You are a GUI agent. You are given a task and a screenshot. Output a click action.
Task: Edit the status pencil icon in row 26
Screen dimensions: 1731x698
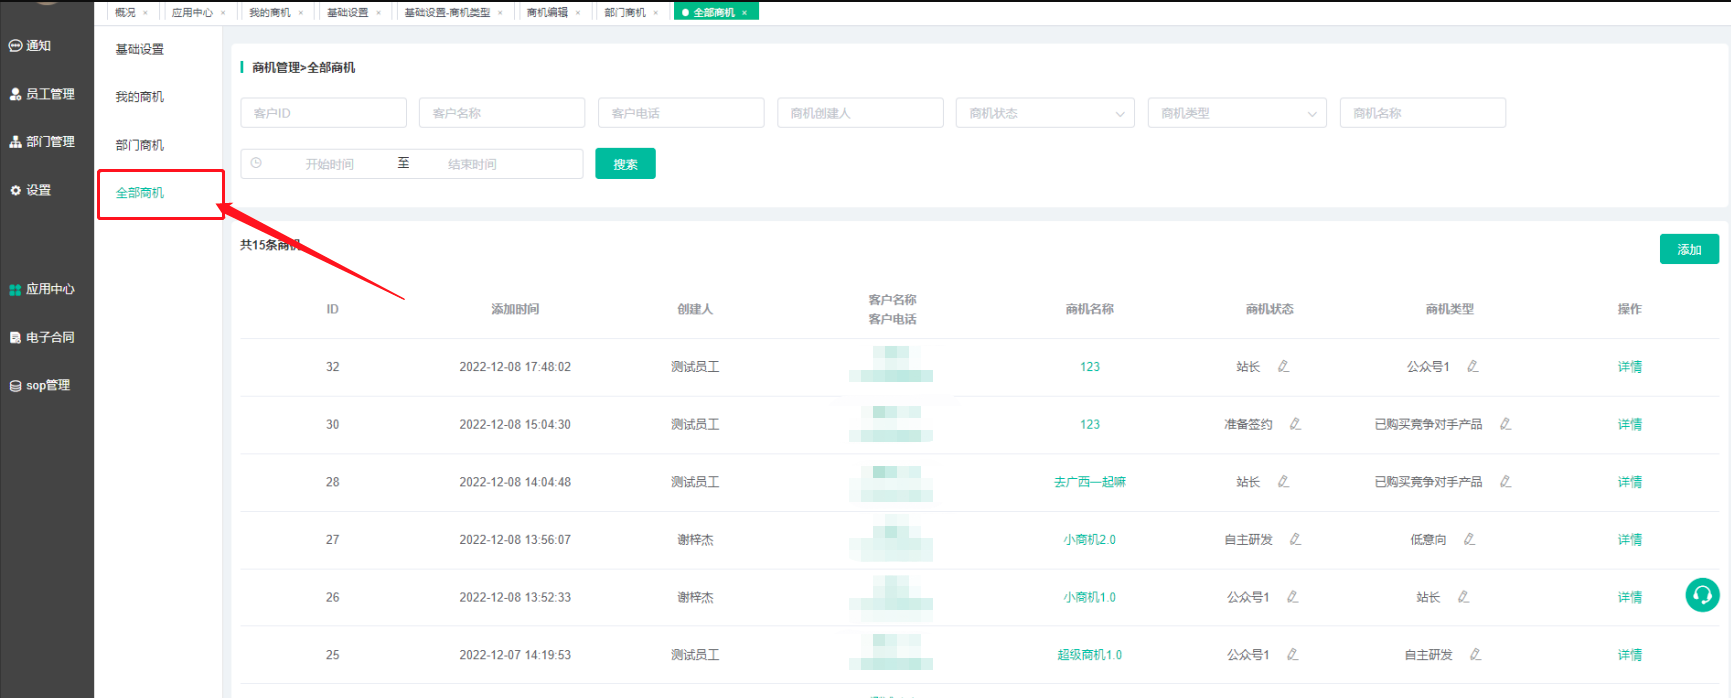pyautogui.click(x=1292, y=597)
